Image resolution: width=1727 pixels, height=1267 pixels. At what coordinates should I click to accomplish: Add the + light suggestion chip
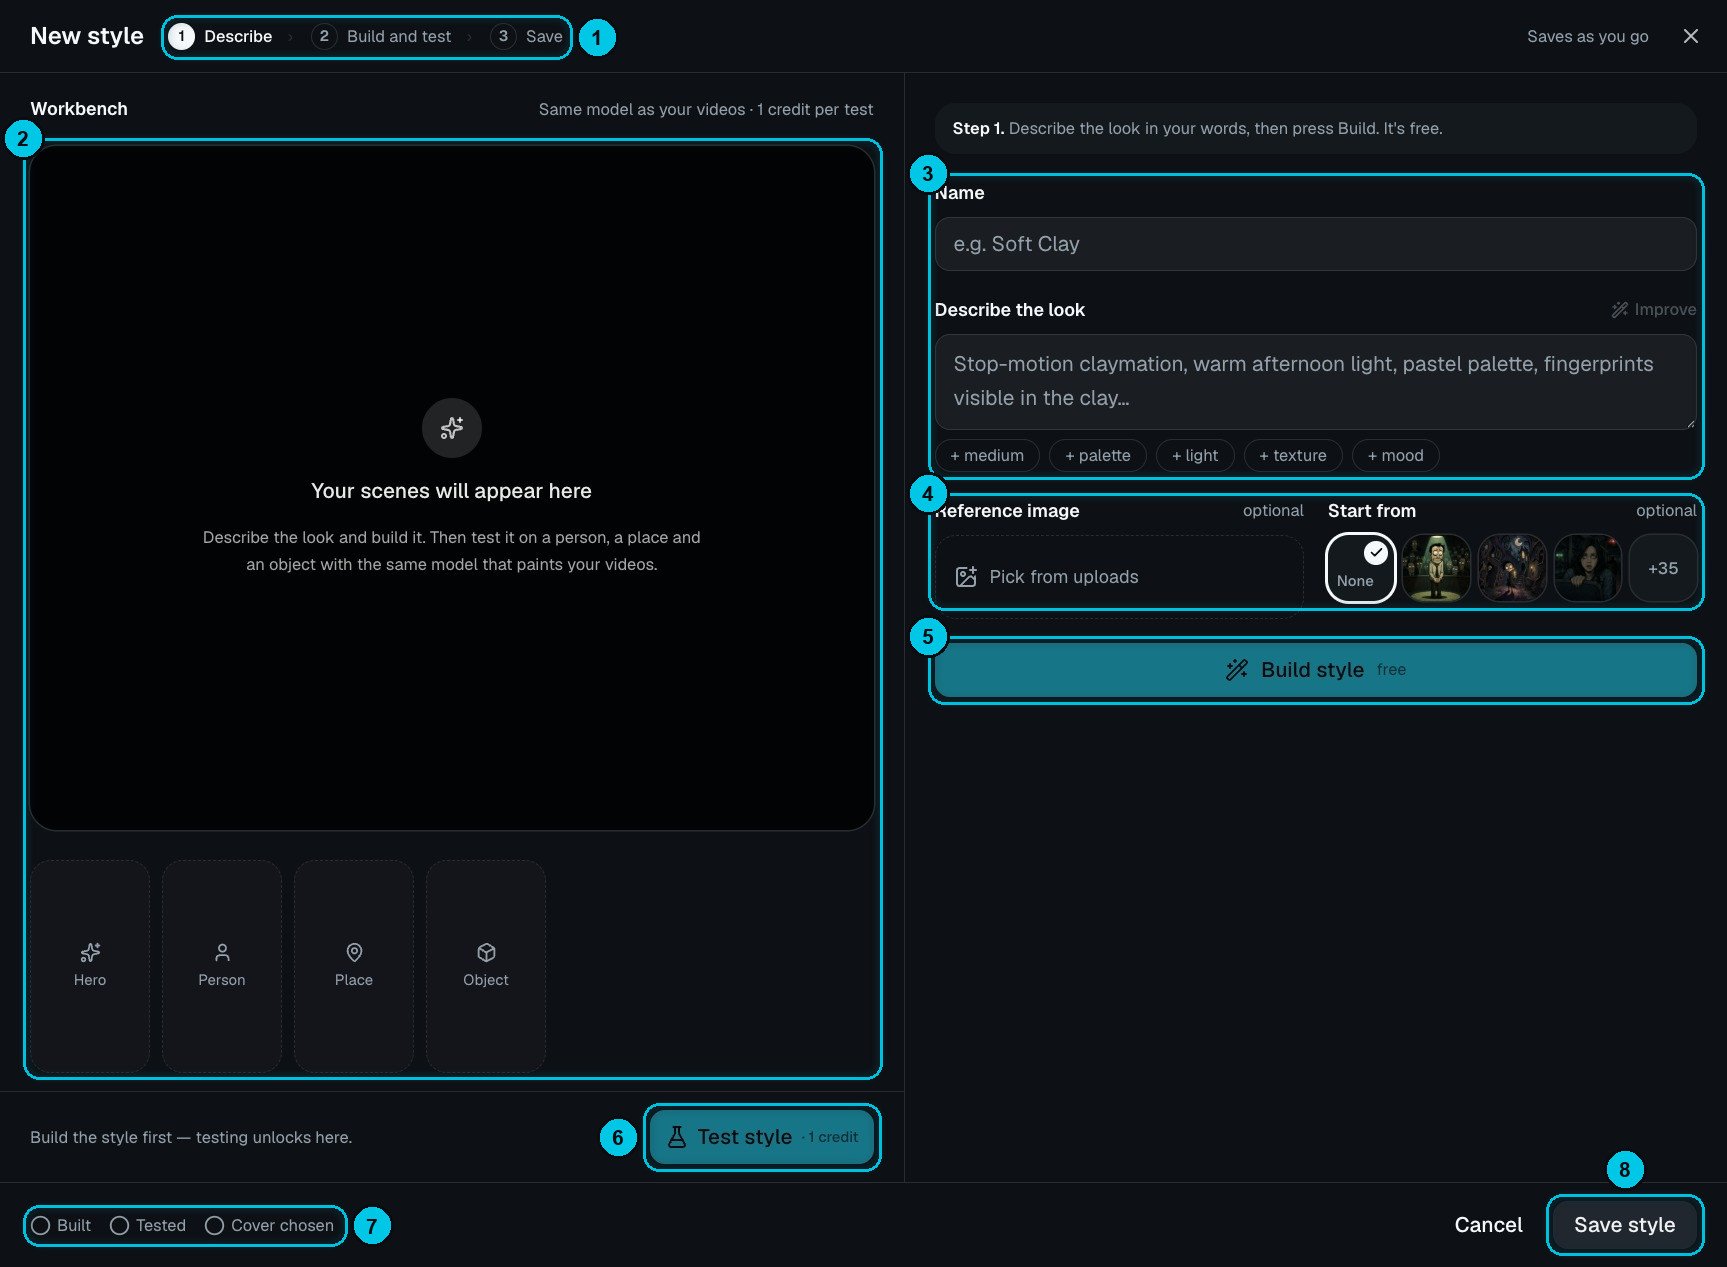tap(1195, 455)
